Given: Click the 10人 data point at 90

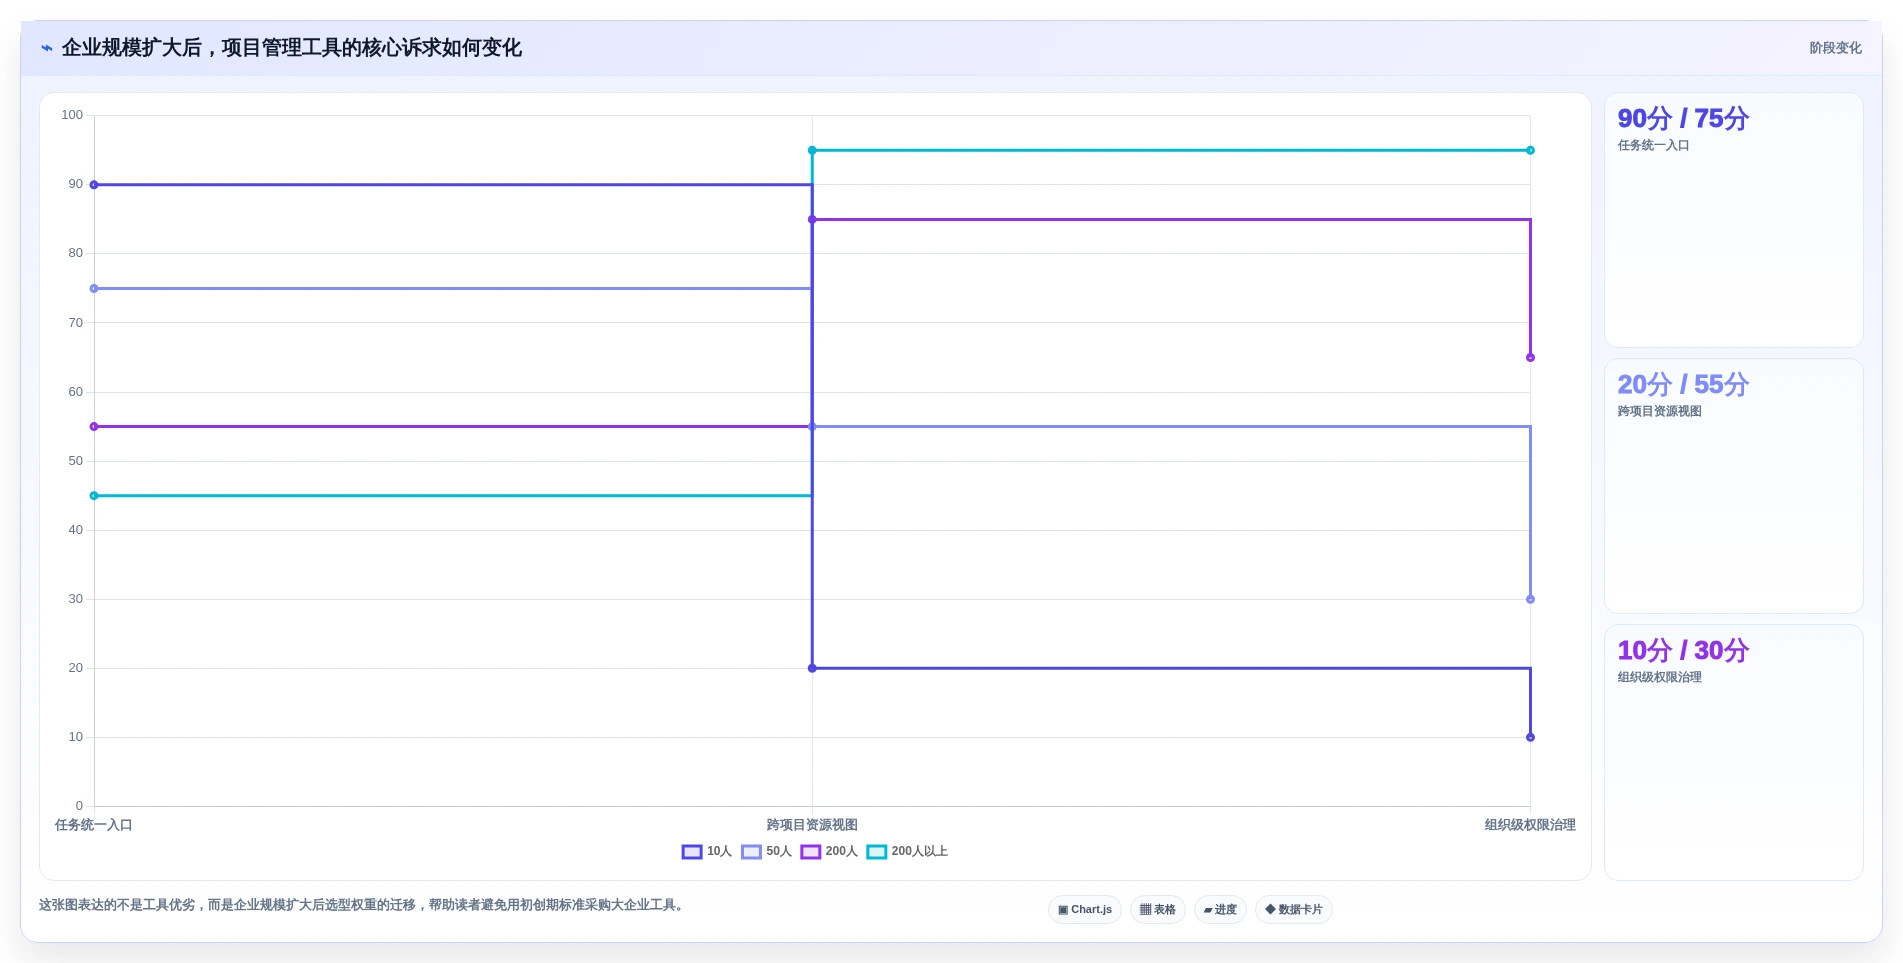Looking at the screenshot, I should (x=94, y=185).
